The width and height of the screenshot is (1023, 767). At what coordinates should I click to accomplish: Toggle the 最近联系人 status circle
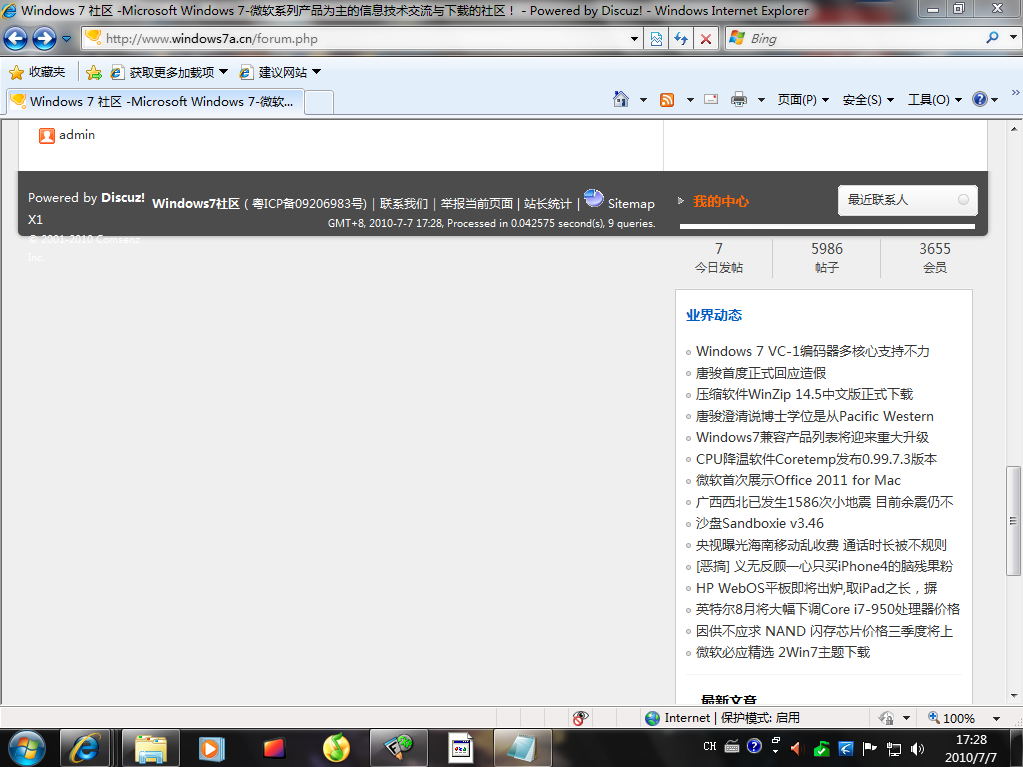[964, 200]
